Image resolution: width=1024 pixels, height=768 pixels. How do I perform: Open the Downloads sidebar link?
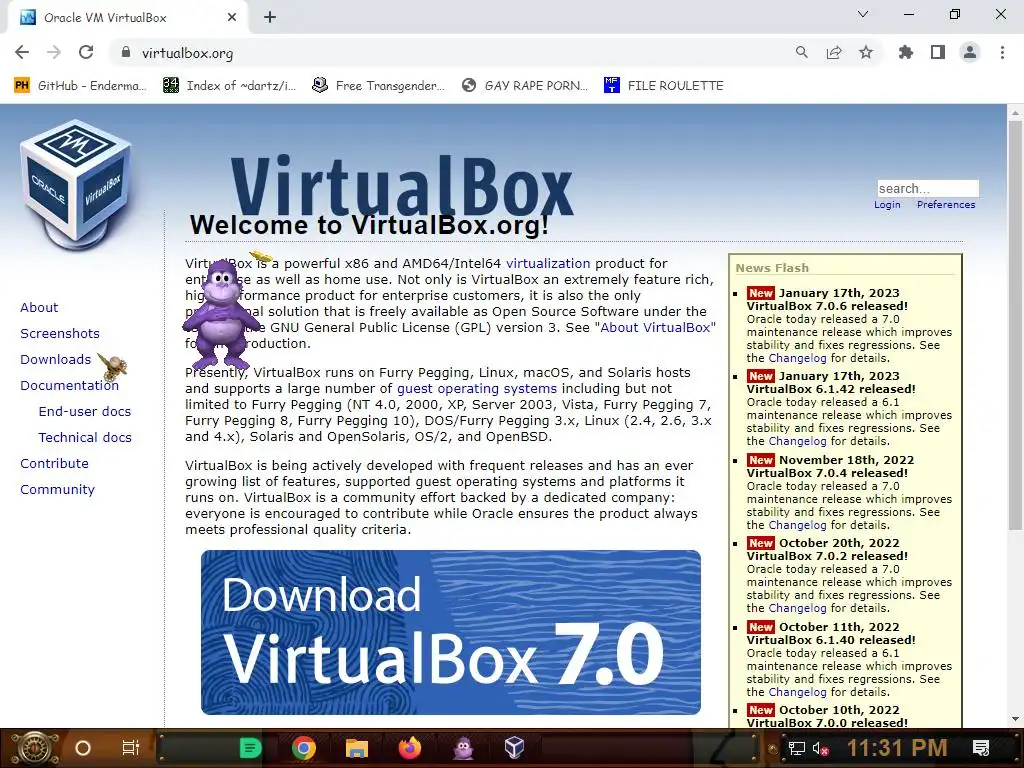click(56, 360)
